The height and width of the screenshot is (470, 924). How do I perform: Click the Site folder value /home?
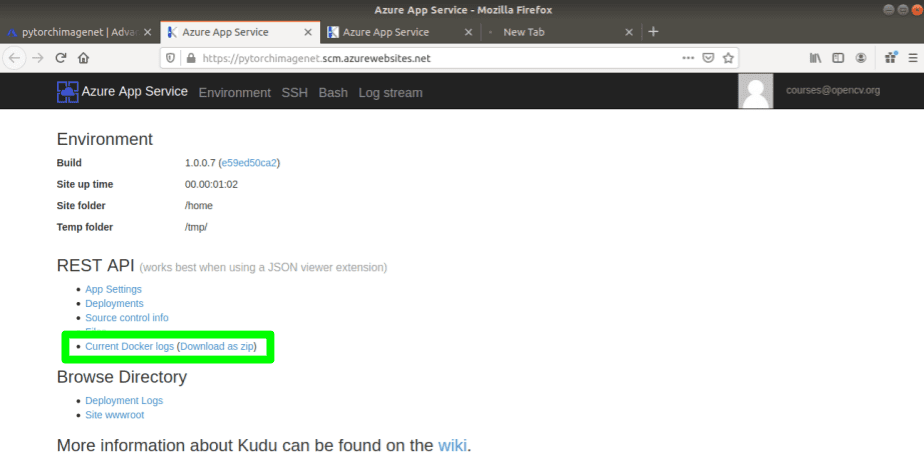[x=199, y=206]
